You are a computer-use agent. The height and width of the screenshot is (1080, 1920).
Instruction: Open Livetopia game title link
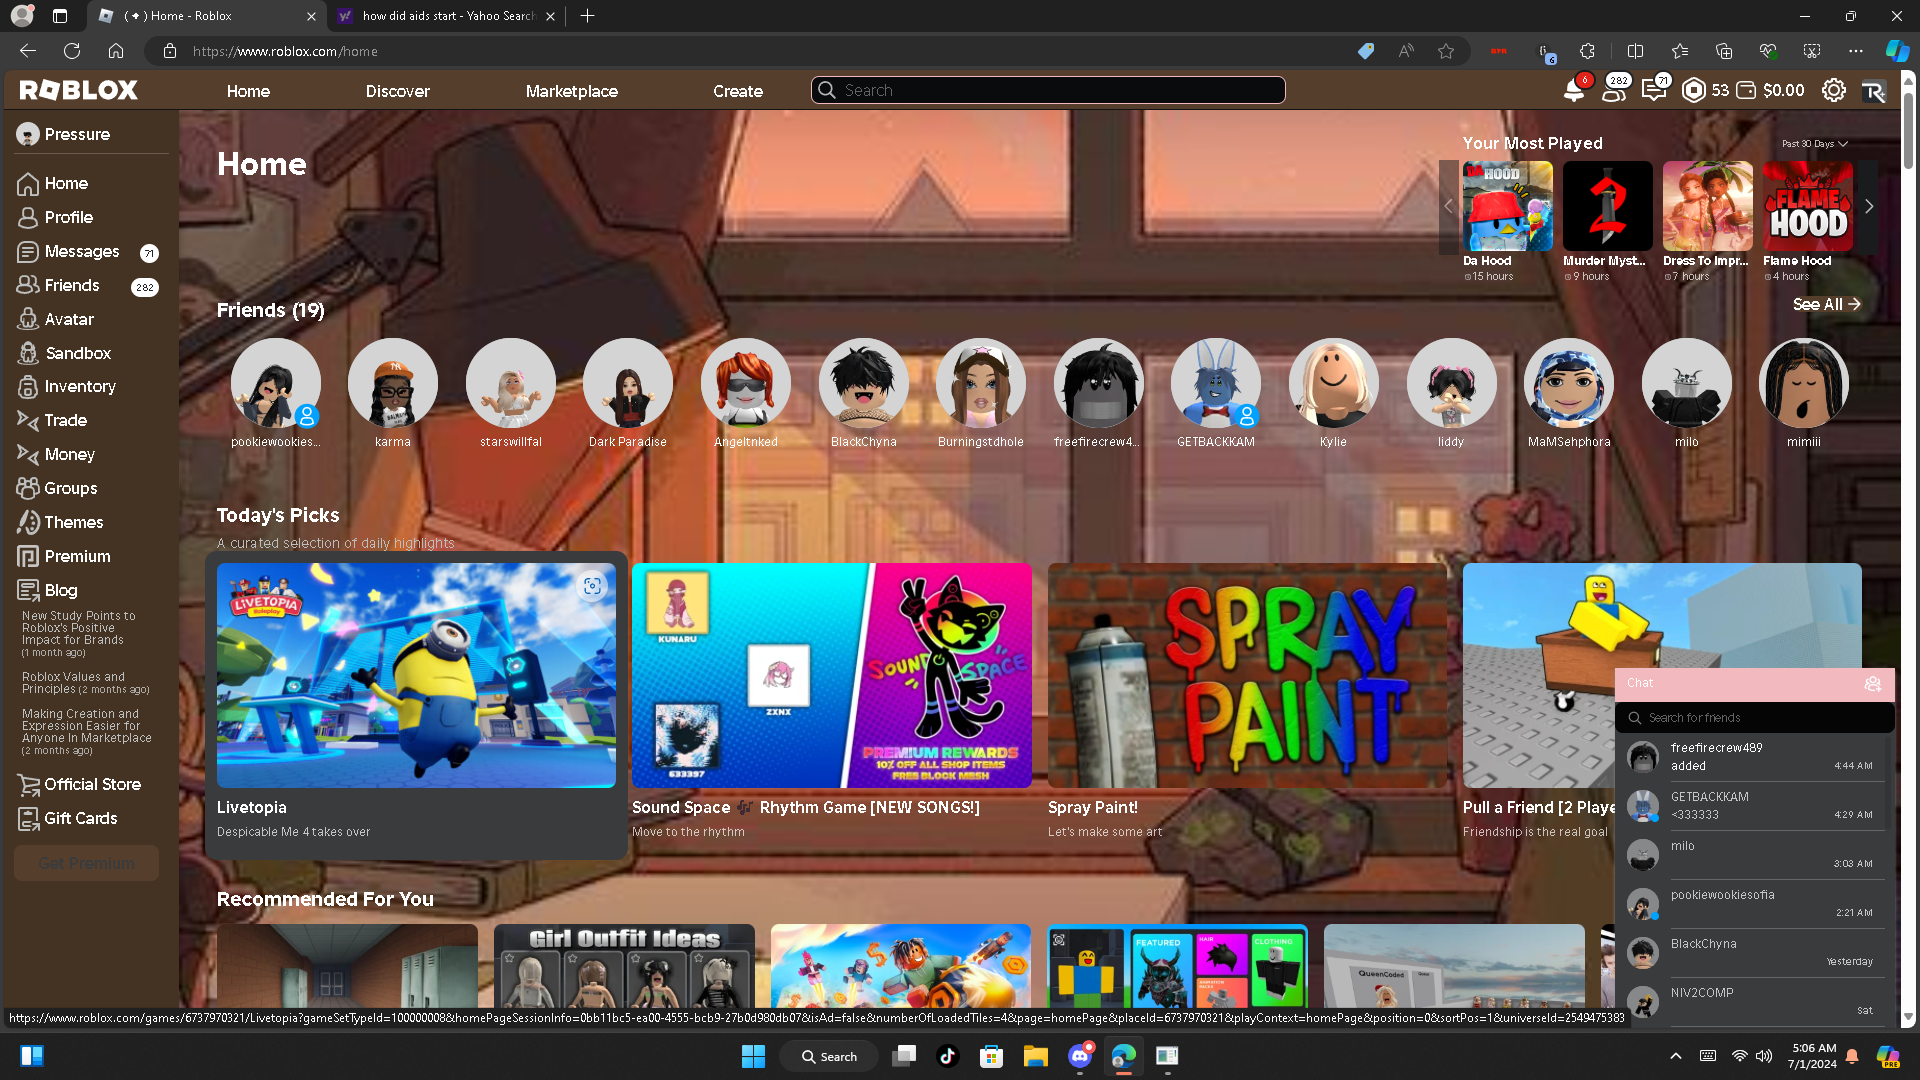point(251,807)
